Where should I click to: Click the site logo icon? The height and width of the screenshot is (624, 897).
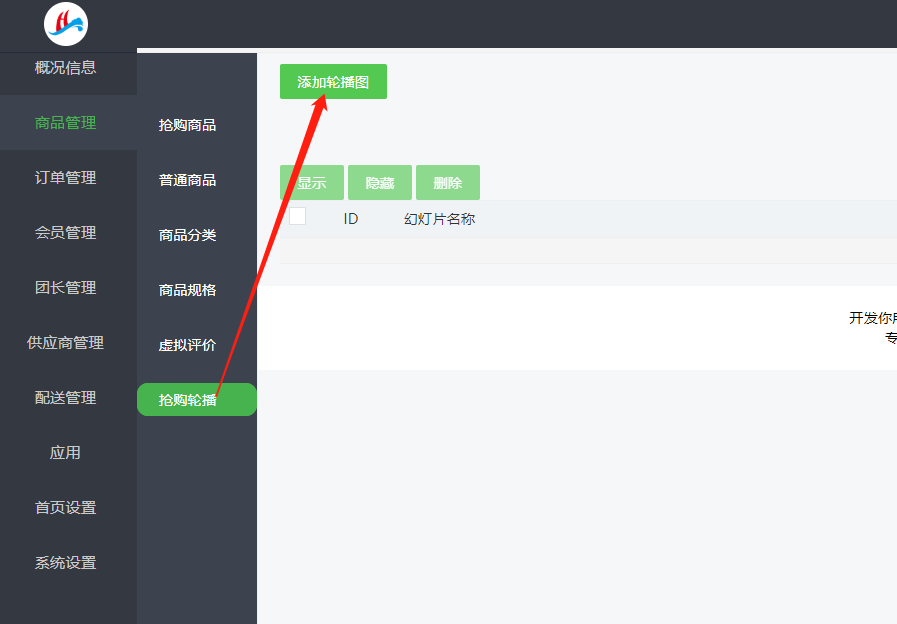tap(66, 24)
